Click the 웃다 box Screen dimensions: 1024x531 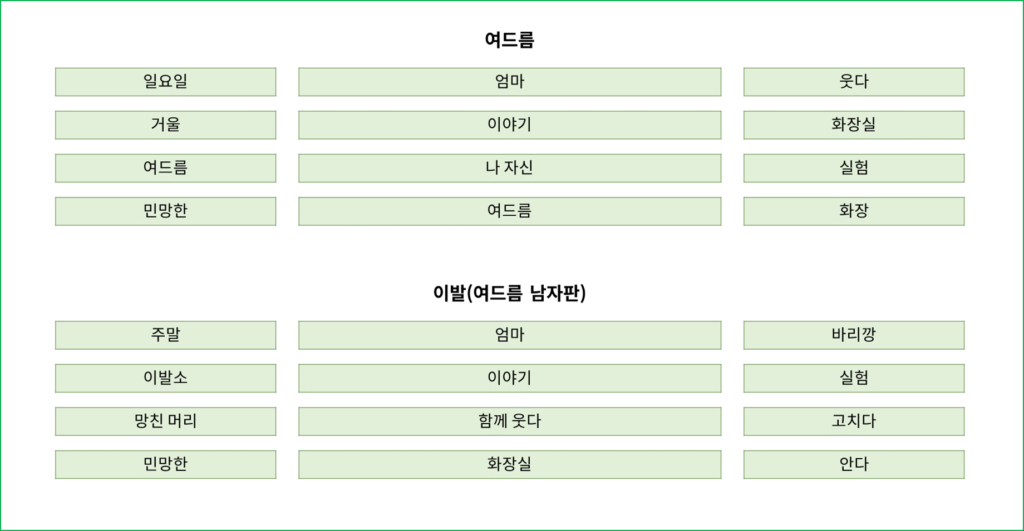(854, 82)
